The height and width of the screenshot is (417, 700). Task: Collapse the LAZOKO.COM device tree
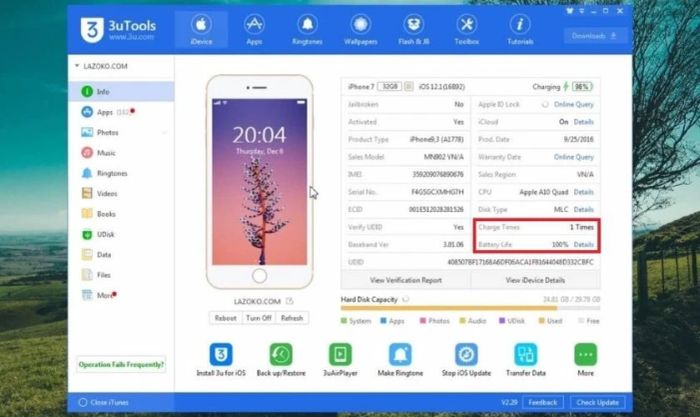click(77, 66)
